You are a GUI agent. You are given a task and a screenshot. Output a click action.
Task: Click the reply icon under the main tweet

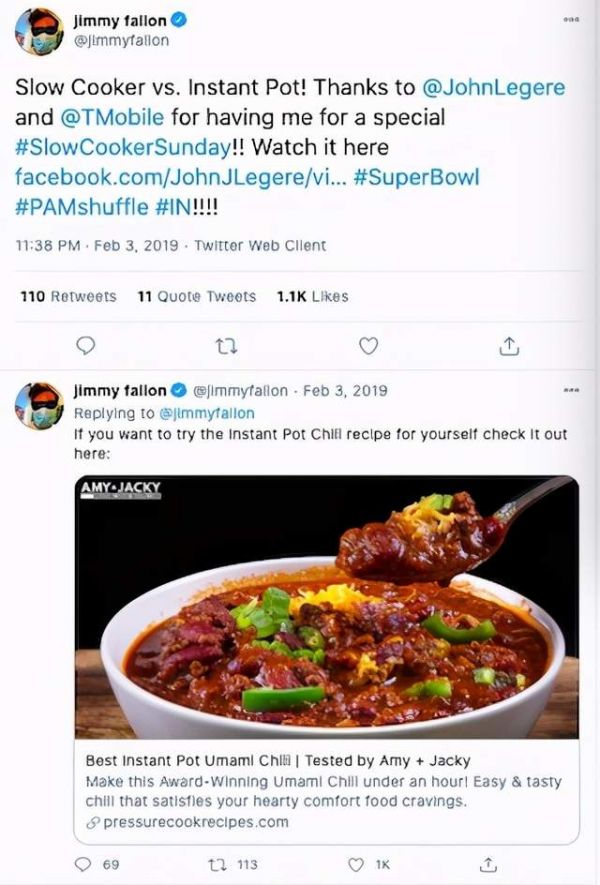[x=85, y=345]
